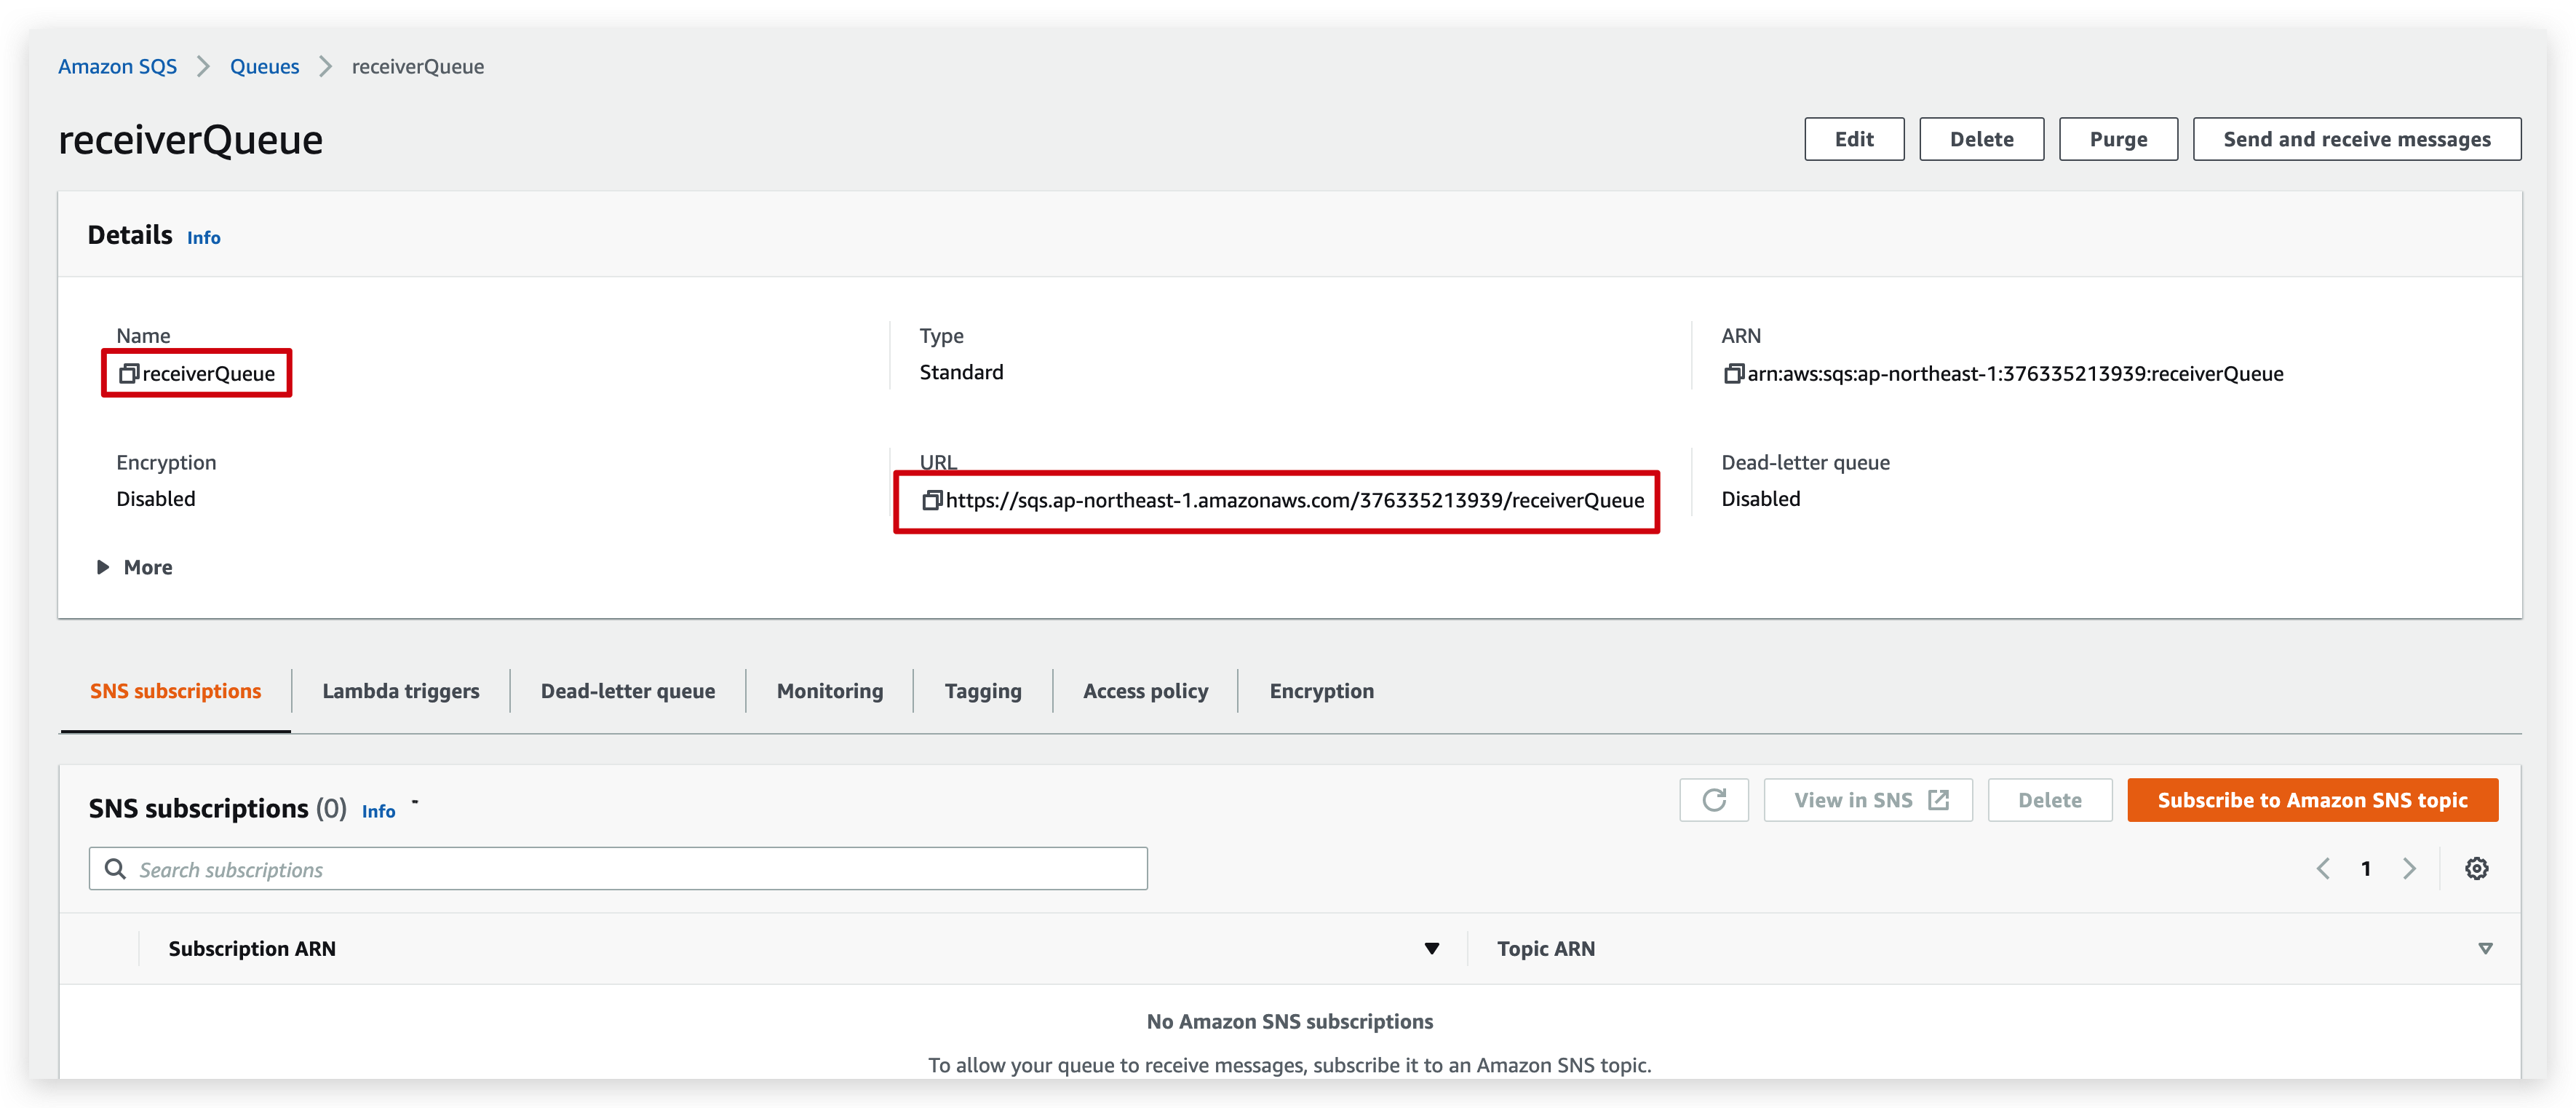The width and height of the screenshot is (2576, 1108).
Task: Select the ARN value text
Action: point(2015,373)
